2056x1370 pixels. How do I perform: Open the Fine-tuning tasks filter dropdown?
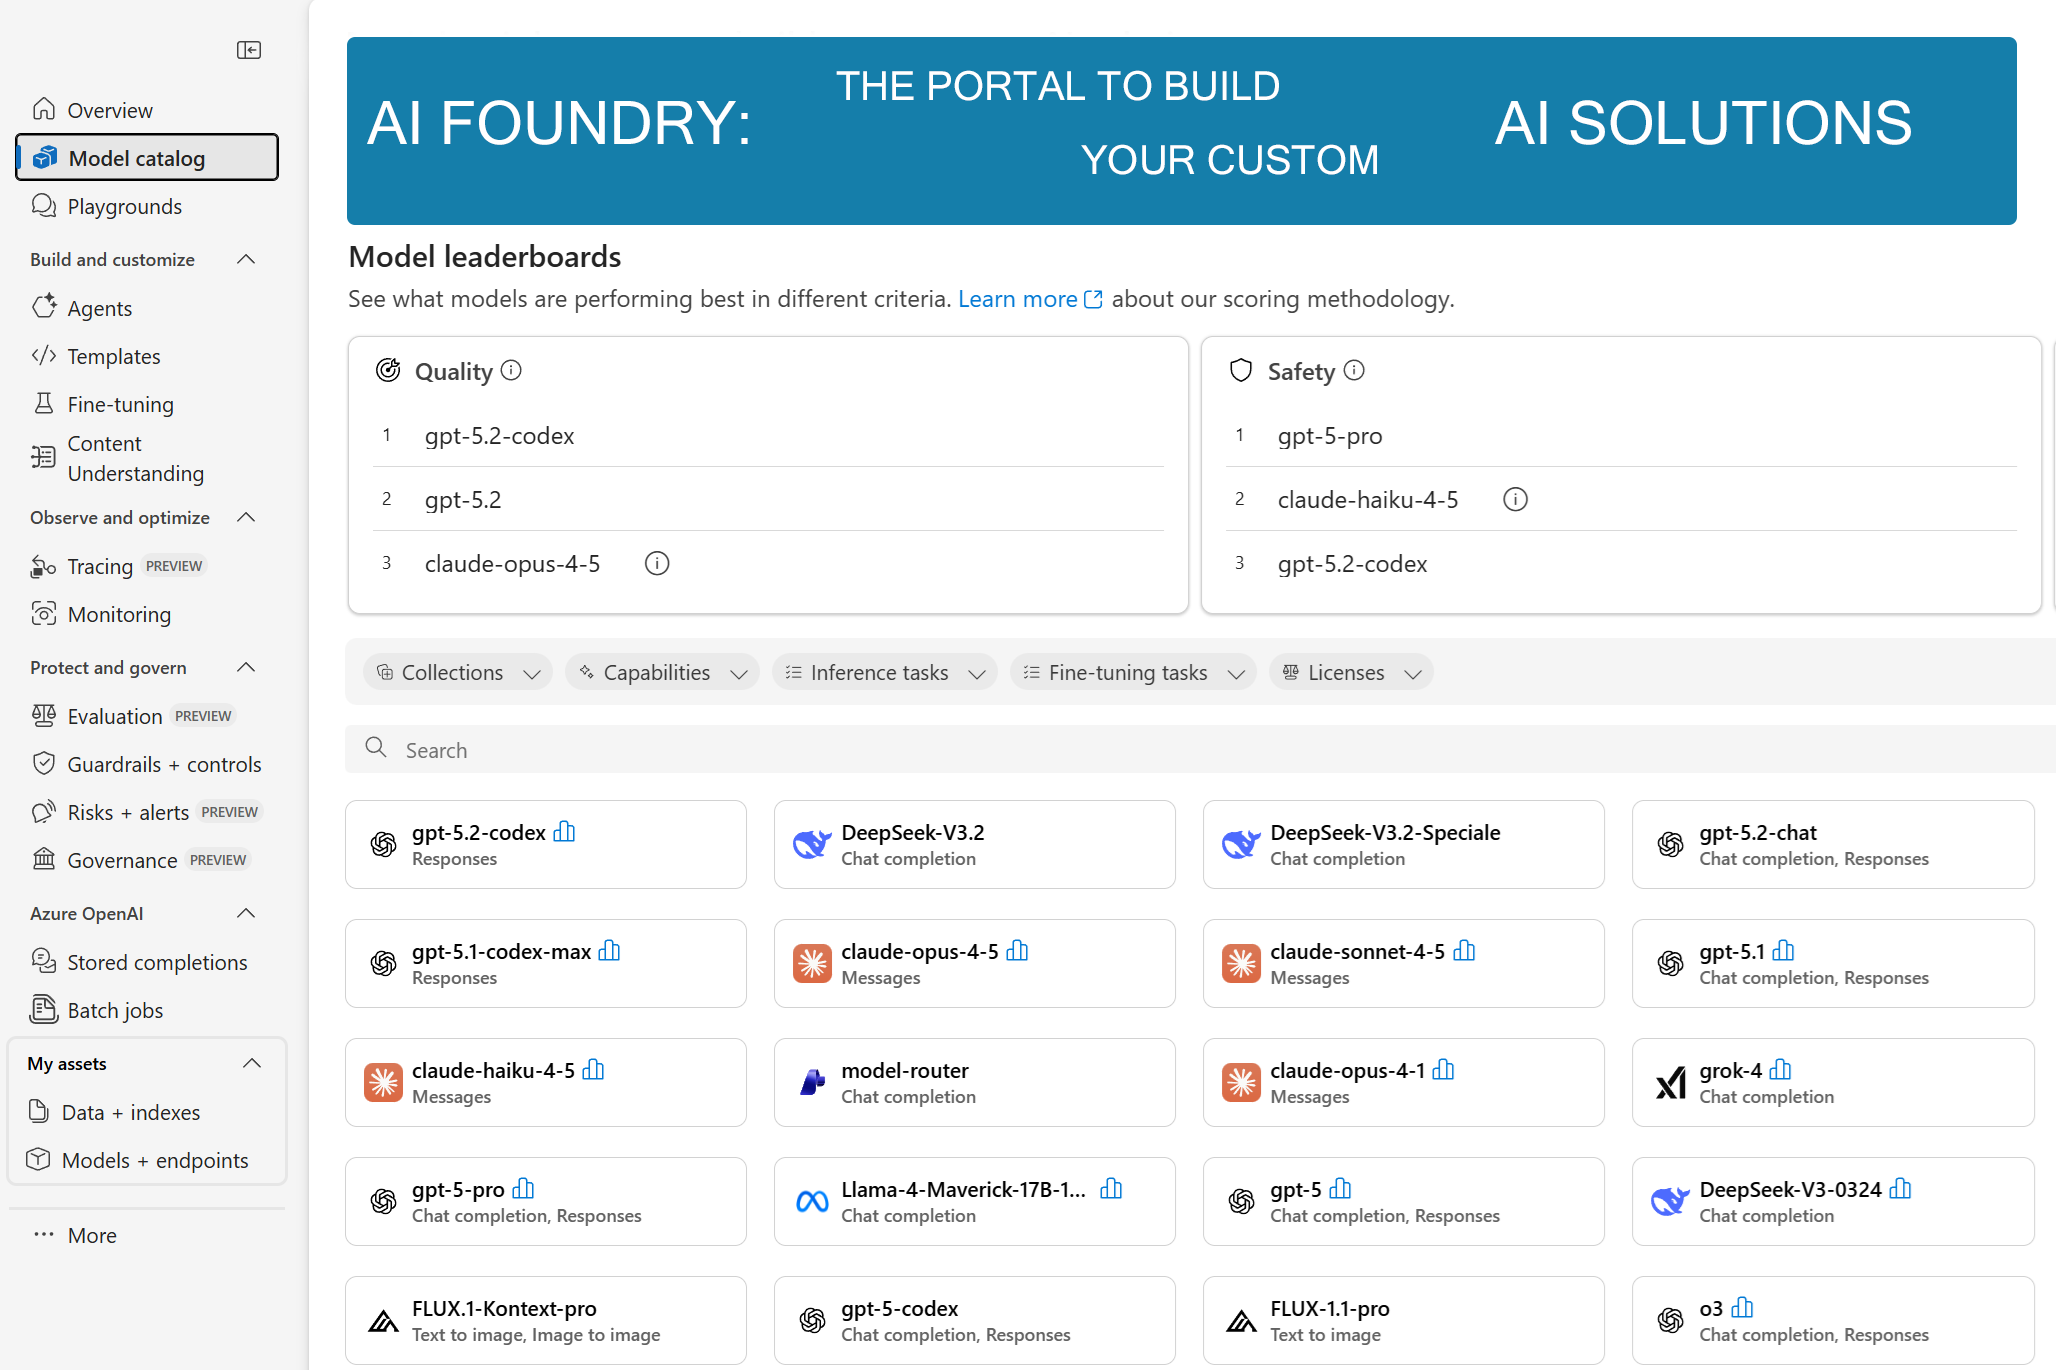pyautogui.click(x=1133, y=673)
